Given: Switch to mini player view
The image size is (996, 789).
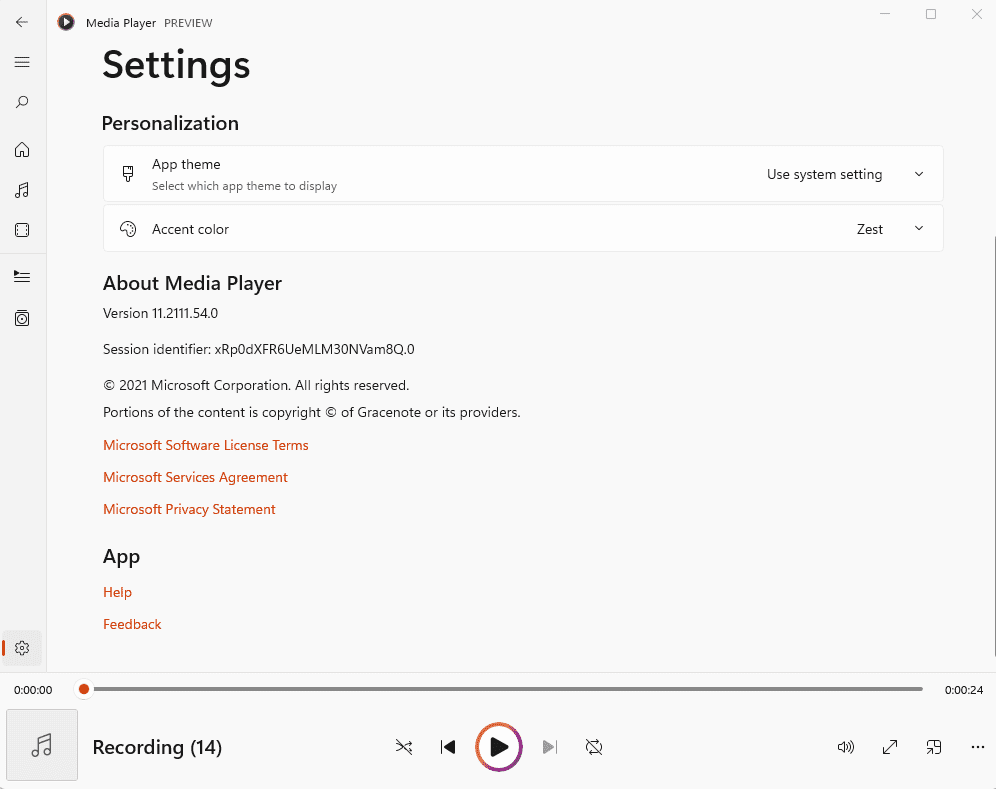Looking at the screenshot, I should (934, 747).
